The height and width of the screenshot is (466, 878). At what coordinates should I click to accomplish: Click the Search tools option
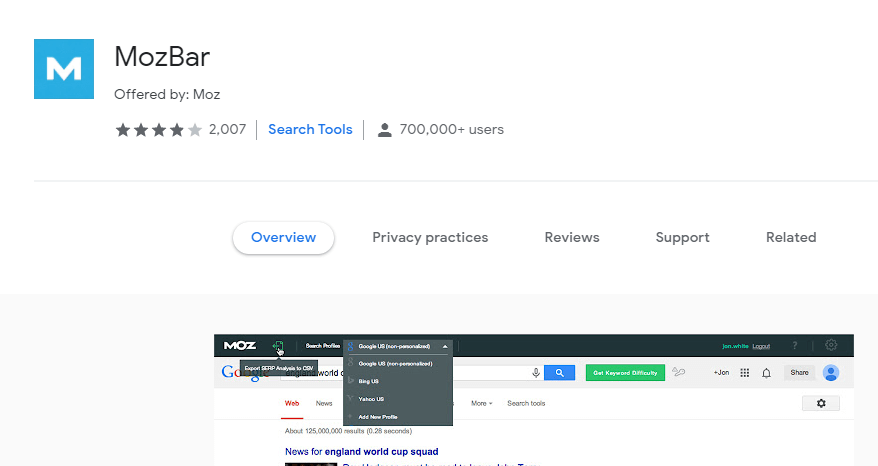526,403
